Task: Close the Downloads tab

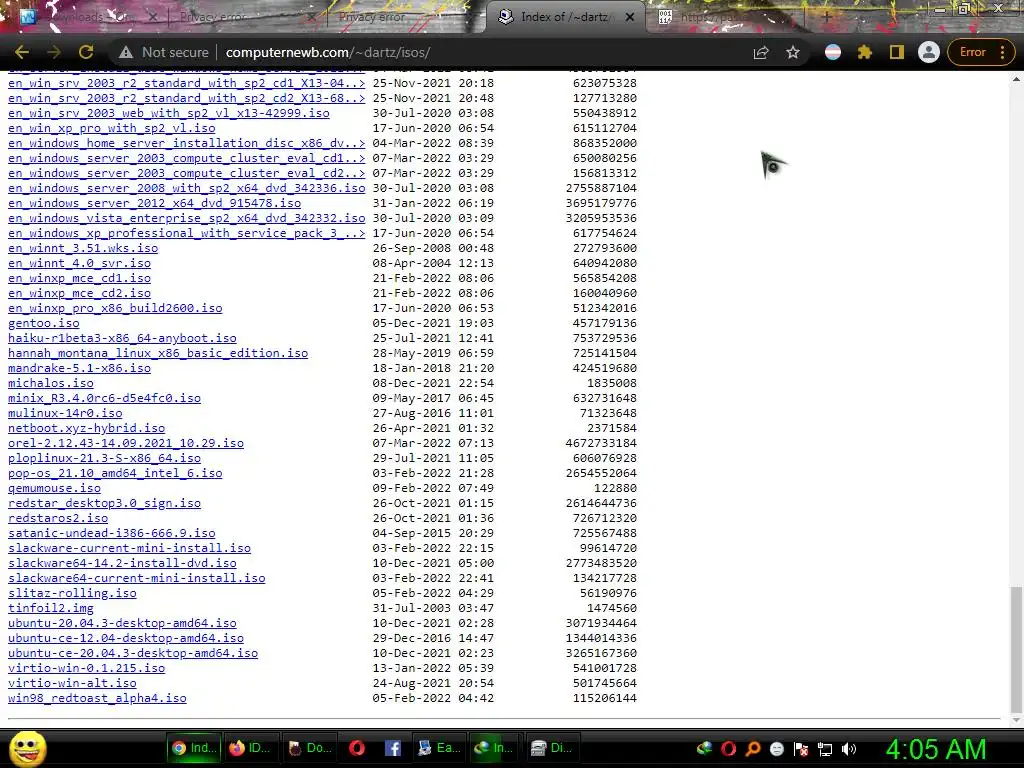Action: click(x=152, y=17)
